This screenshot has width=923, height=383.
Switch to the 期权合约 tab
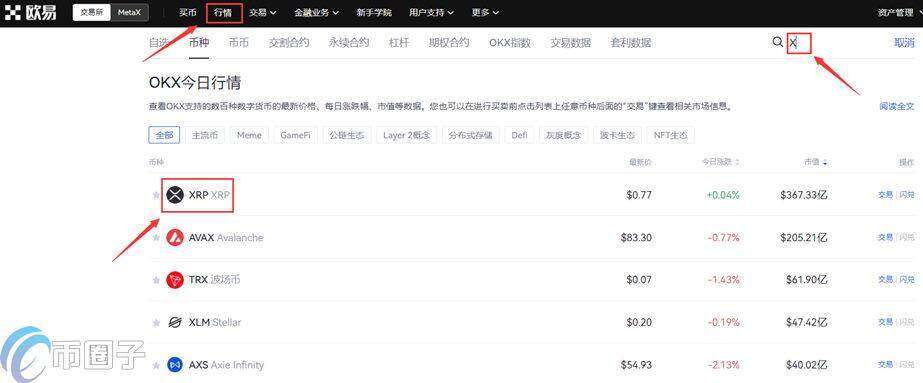pos(449,42)
